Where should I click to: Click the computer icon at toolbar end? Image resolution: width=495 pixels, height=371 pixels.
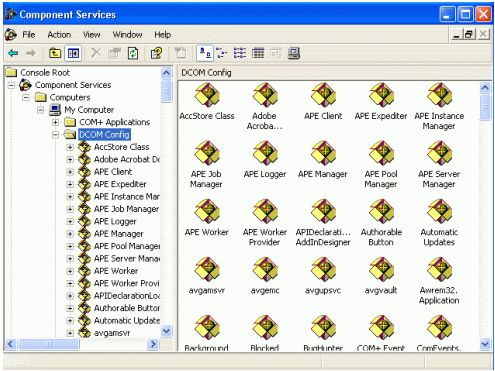tap(294, 53)
